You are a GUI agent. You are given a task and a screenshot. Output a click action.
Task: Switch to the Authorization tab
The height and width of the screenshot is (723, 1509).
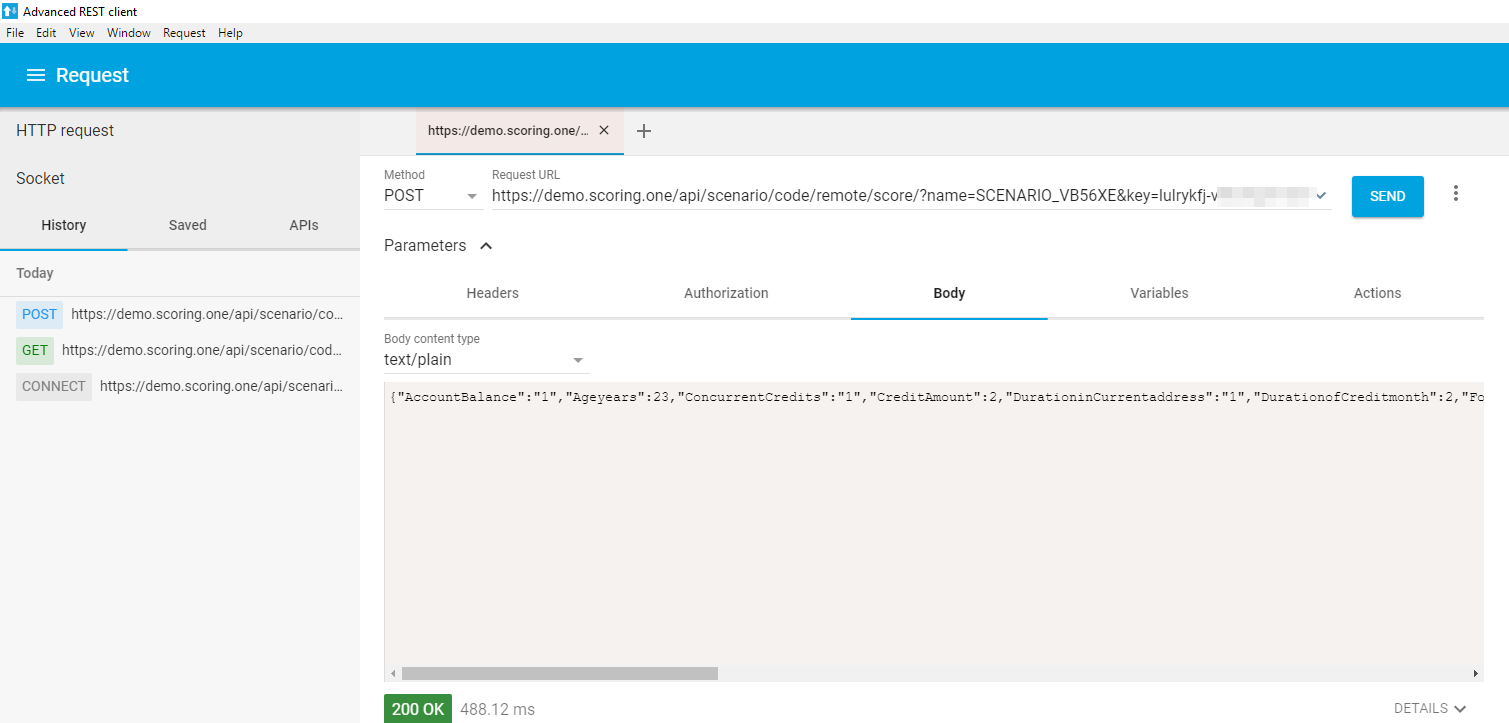[x=726, y=293]
